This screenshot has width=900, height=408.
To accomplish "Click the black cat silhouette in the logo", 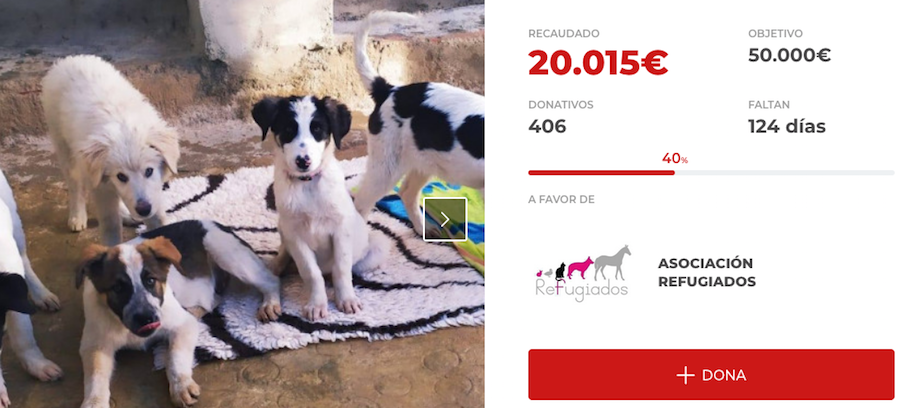I will point(560,271).
